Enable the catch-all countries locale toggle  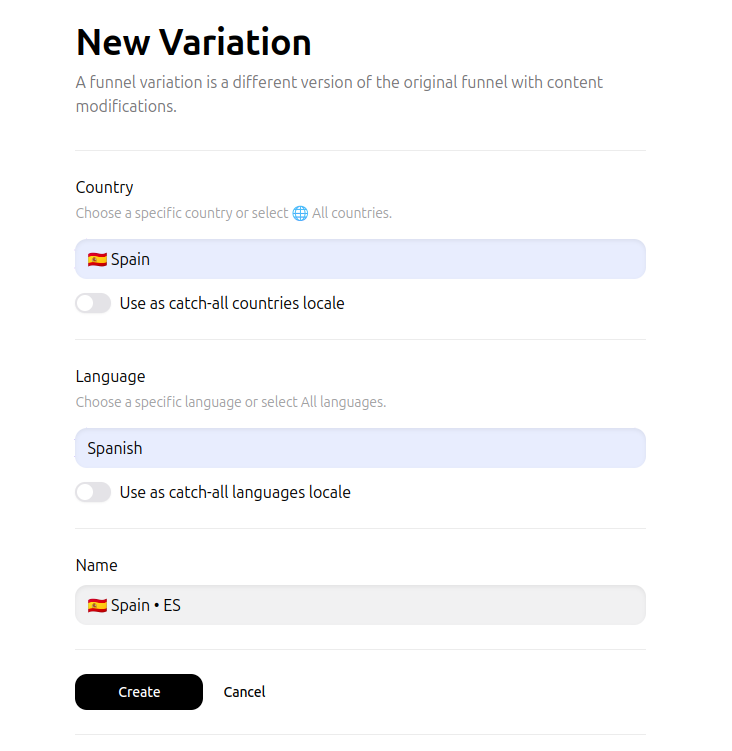[x=93, y=303]
